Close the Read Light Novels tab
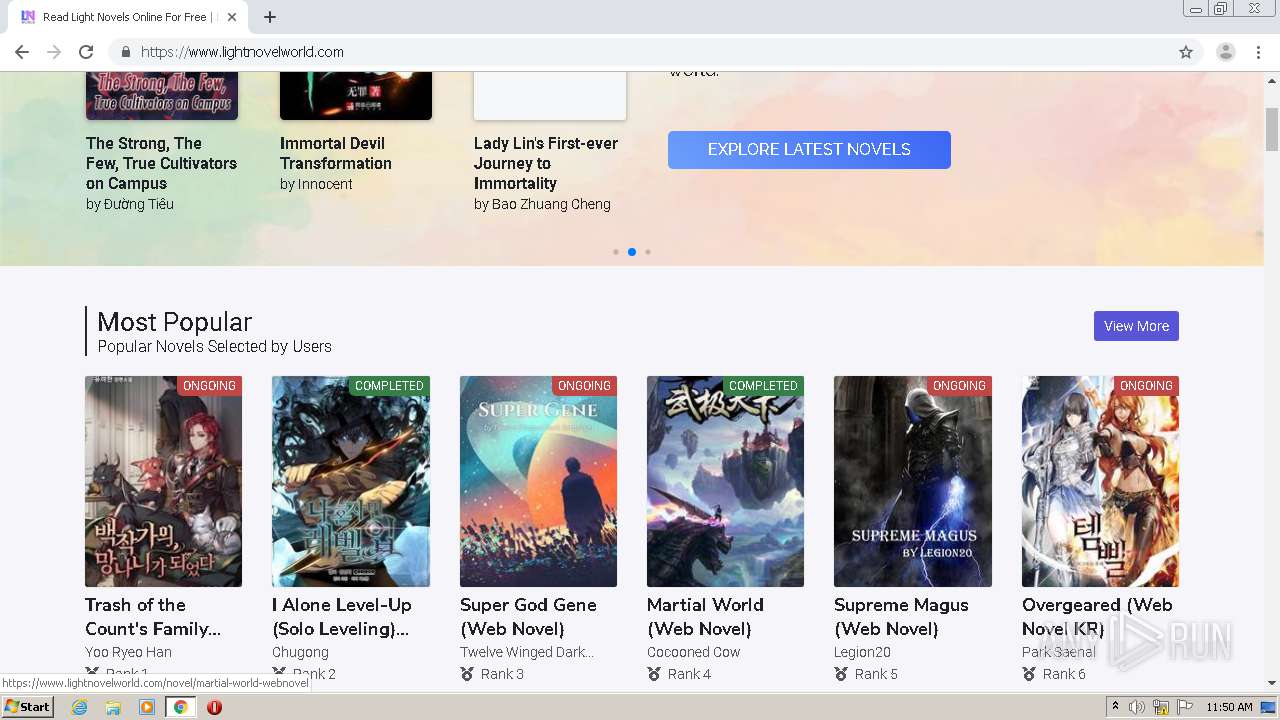Viewport: 1280px width, 720px height. pos(232,17)
